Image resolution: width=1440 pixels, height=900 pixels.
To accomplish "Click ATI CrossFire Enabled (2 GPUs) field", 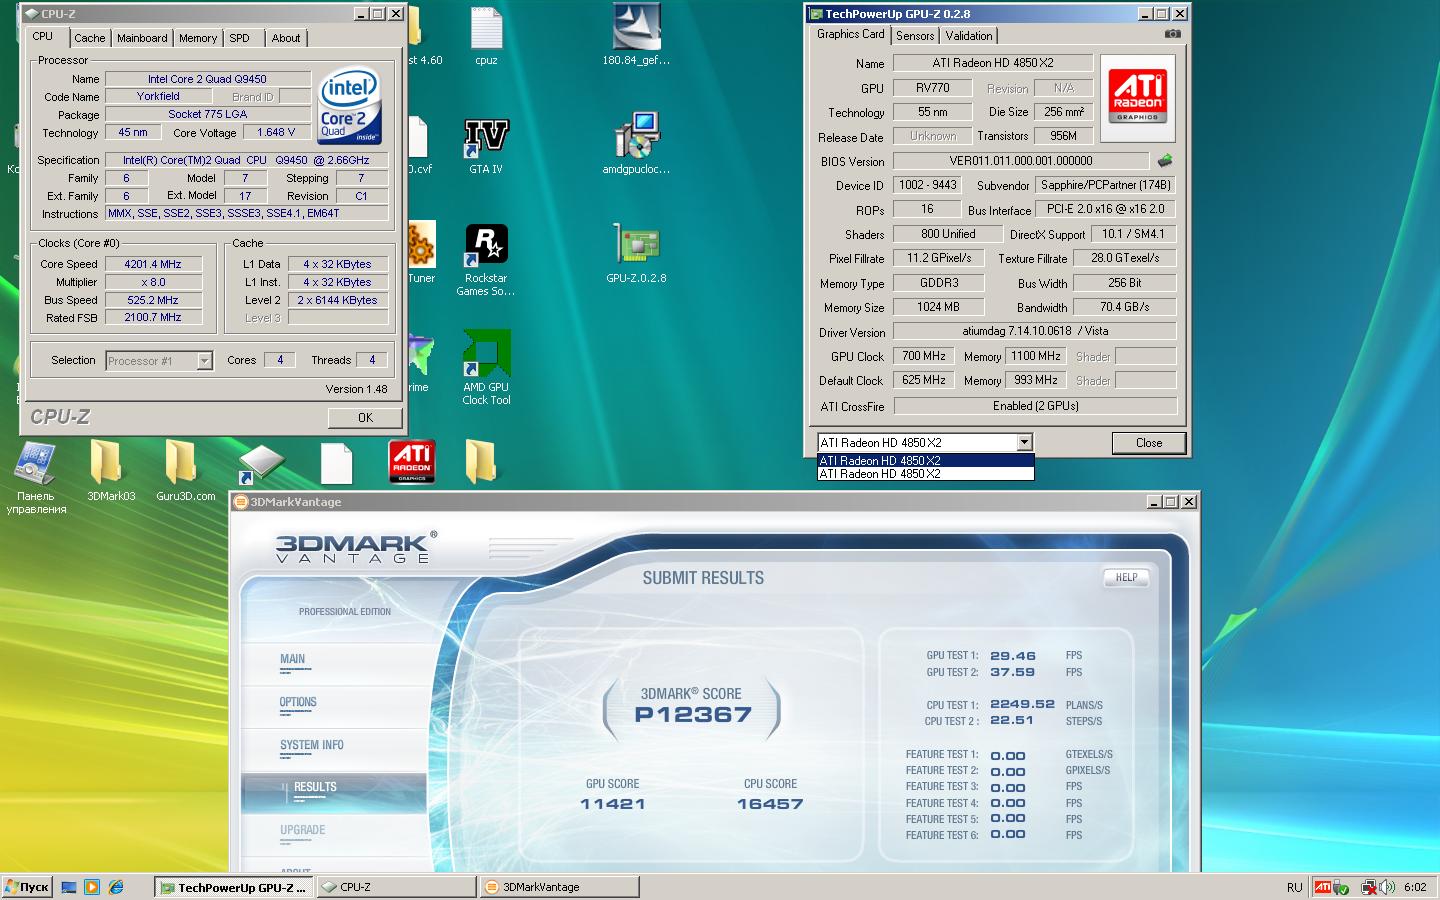I will click(x=1035, y=406).
